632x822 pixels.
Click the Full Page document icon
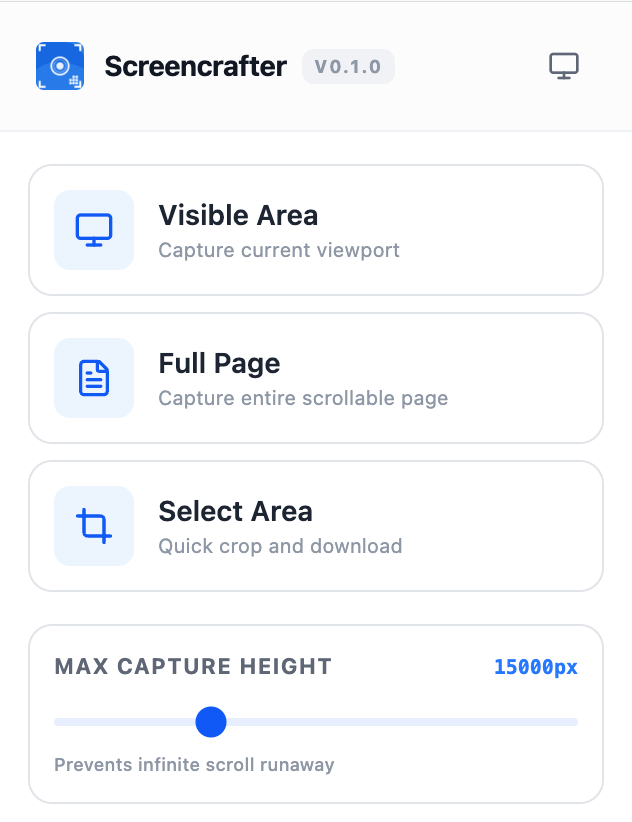click(93, 378)
